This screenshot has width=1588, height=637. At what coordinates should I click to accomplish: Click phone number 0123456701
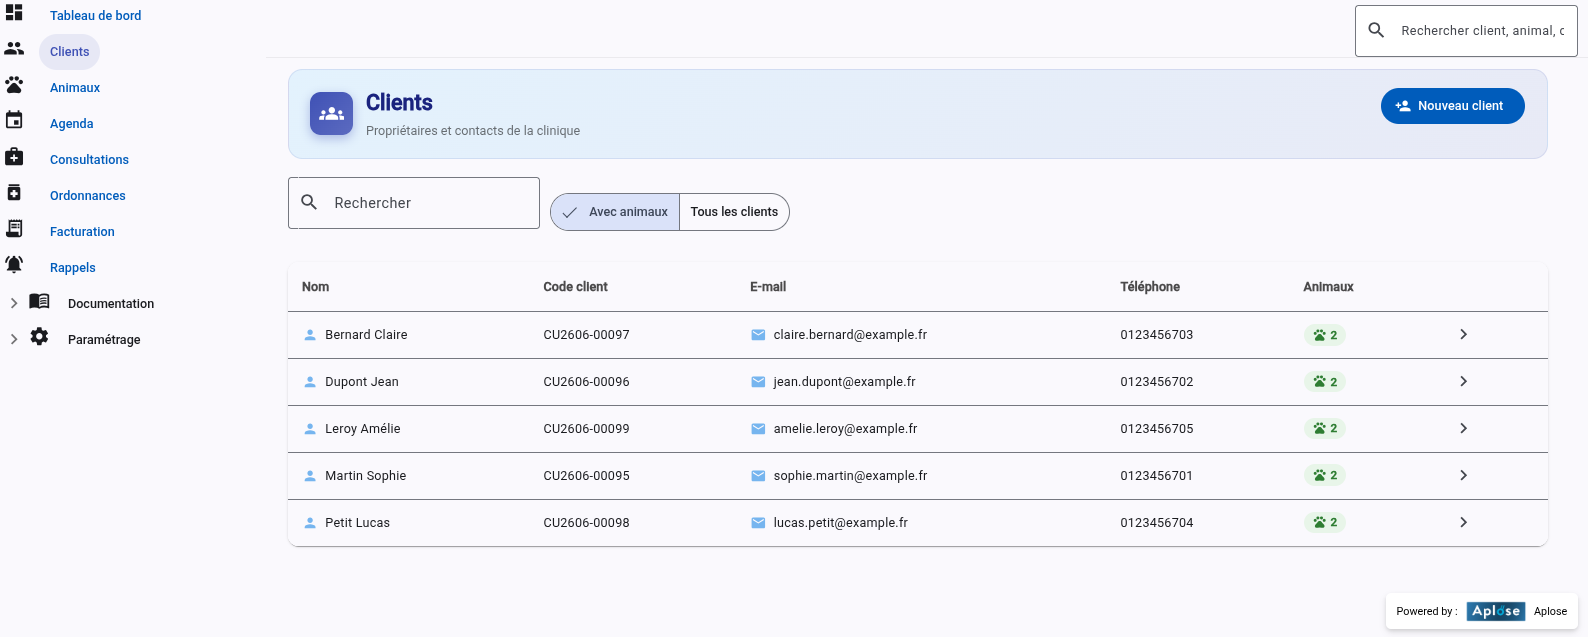coord(1157,476)
